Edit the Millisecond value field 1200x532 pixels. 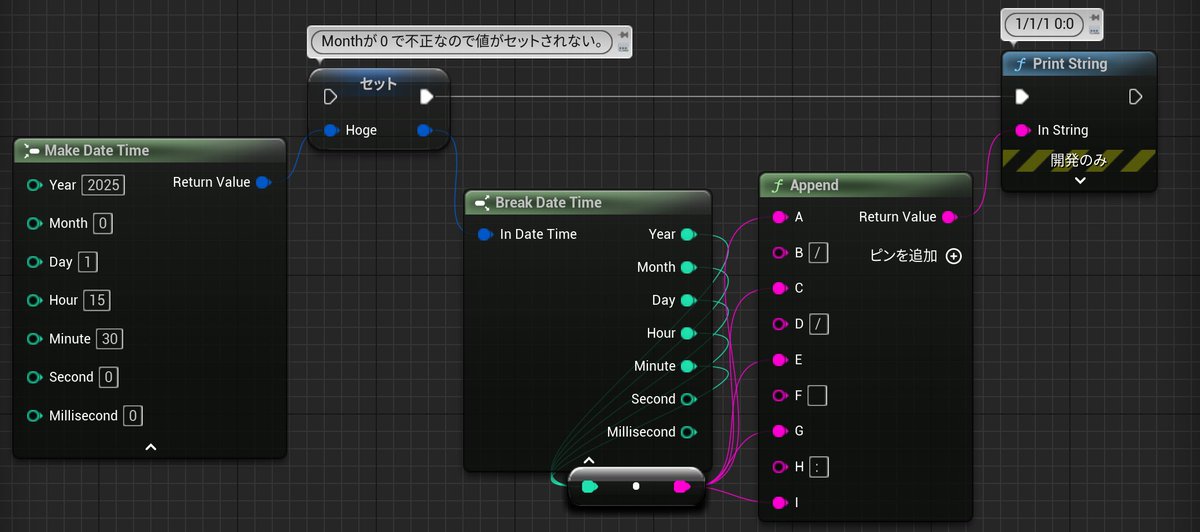pos(134,416)
